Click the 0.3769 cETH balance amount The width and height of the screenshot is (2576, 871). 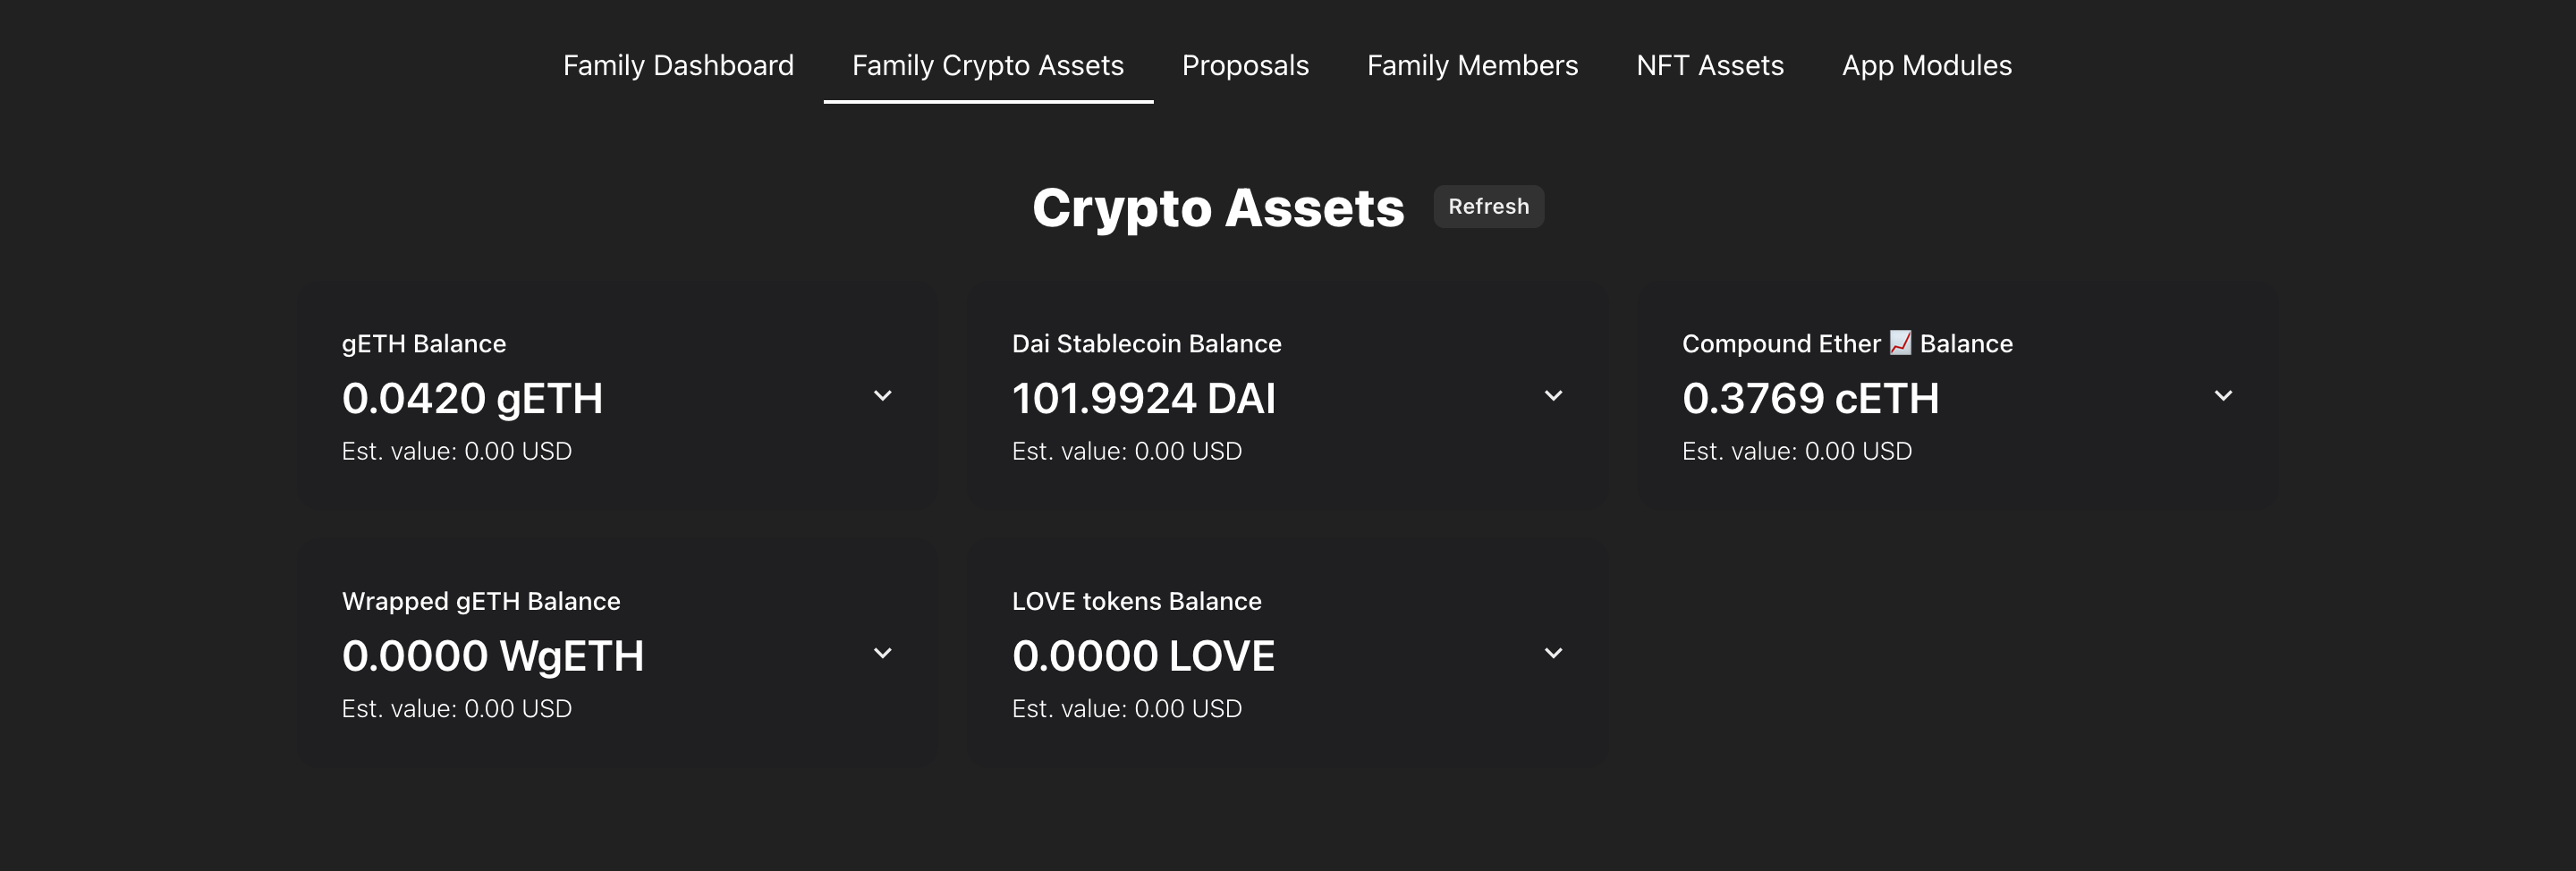click(x=1810, y=398)
